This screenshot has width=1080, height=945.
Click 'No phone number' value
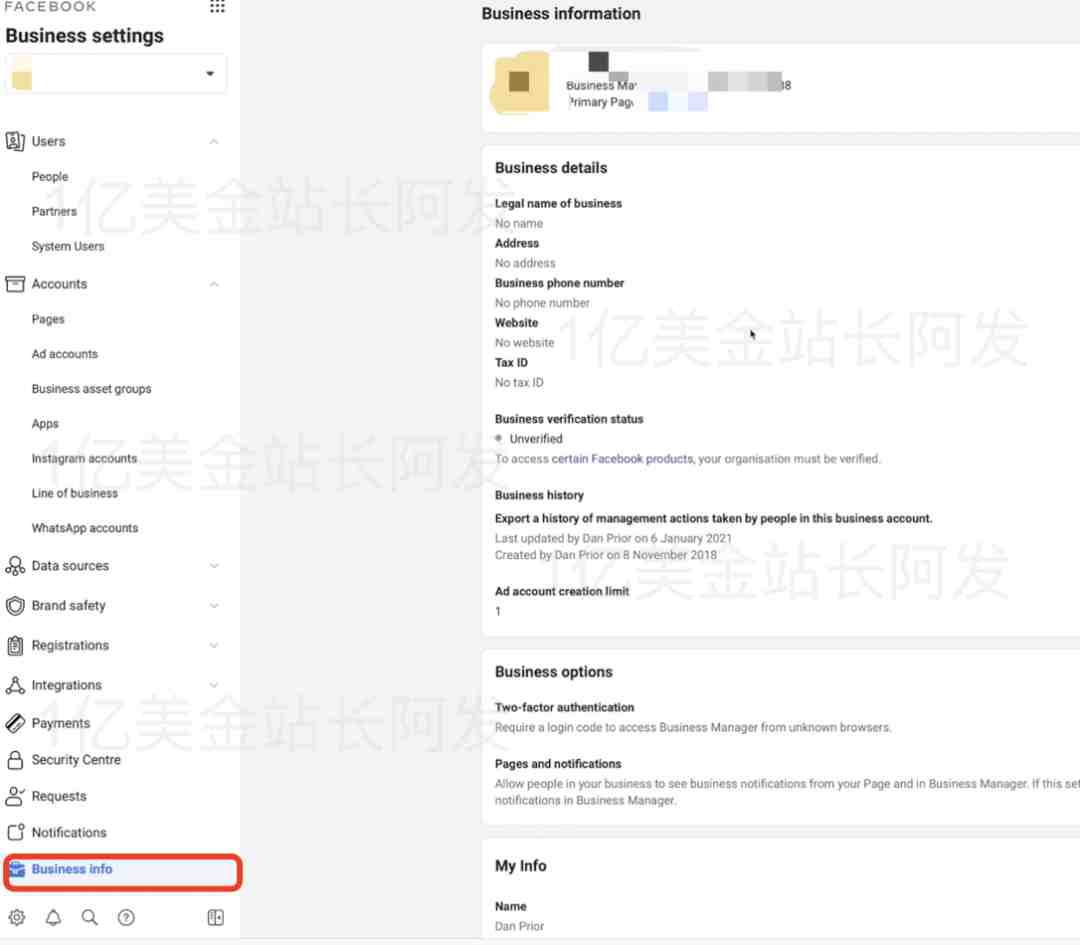pyautogui.click(x=542, y=303)
